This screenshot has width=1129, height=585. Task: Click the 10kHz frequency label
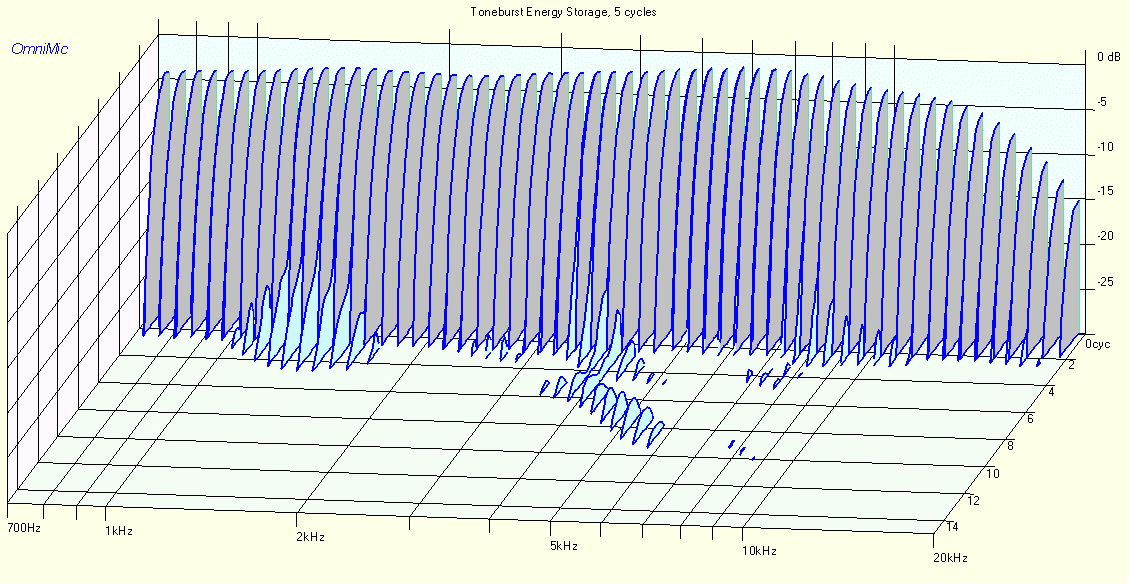click(x=759, y=551)
